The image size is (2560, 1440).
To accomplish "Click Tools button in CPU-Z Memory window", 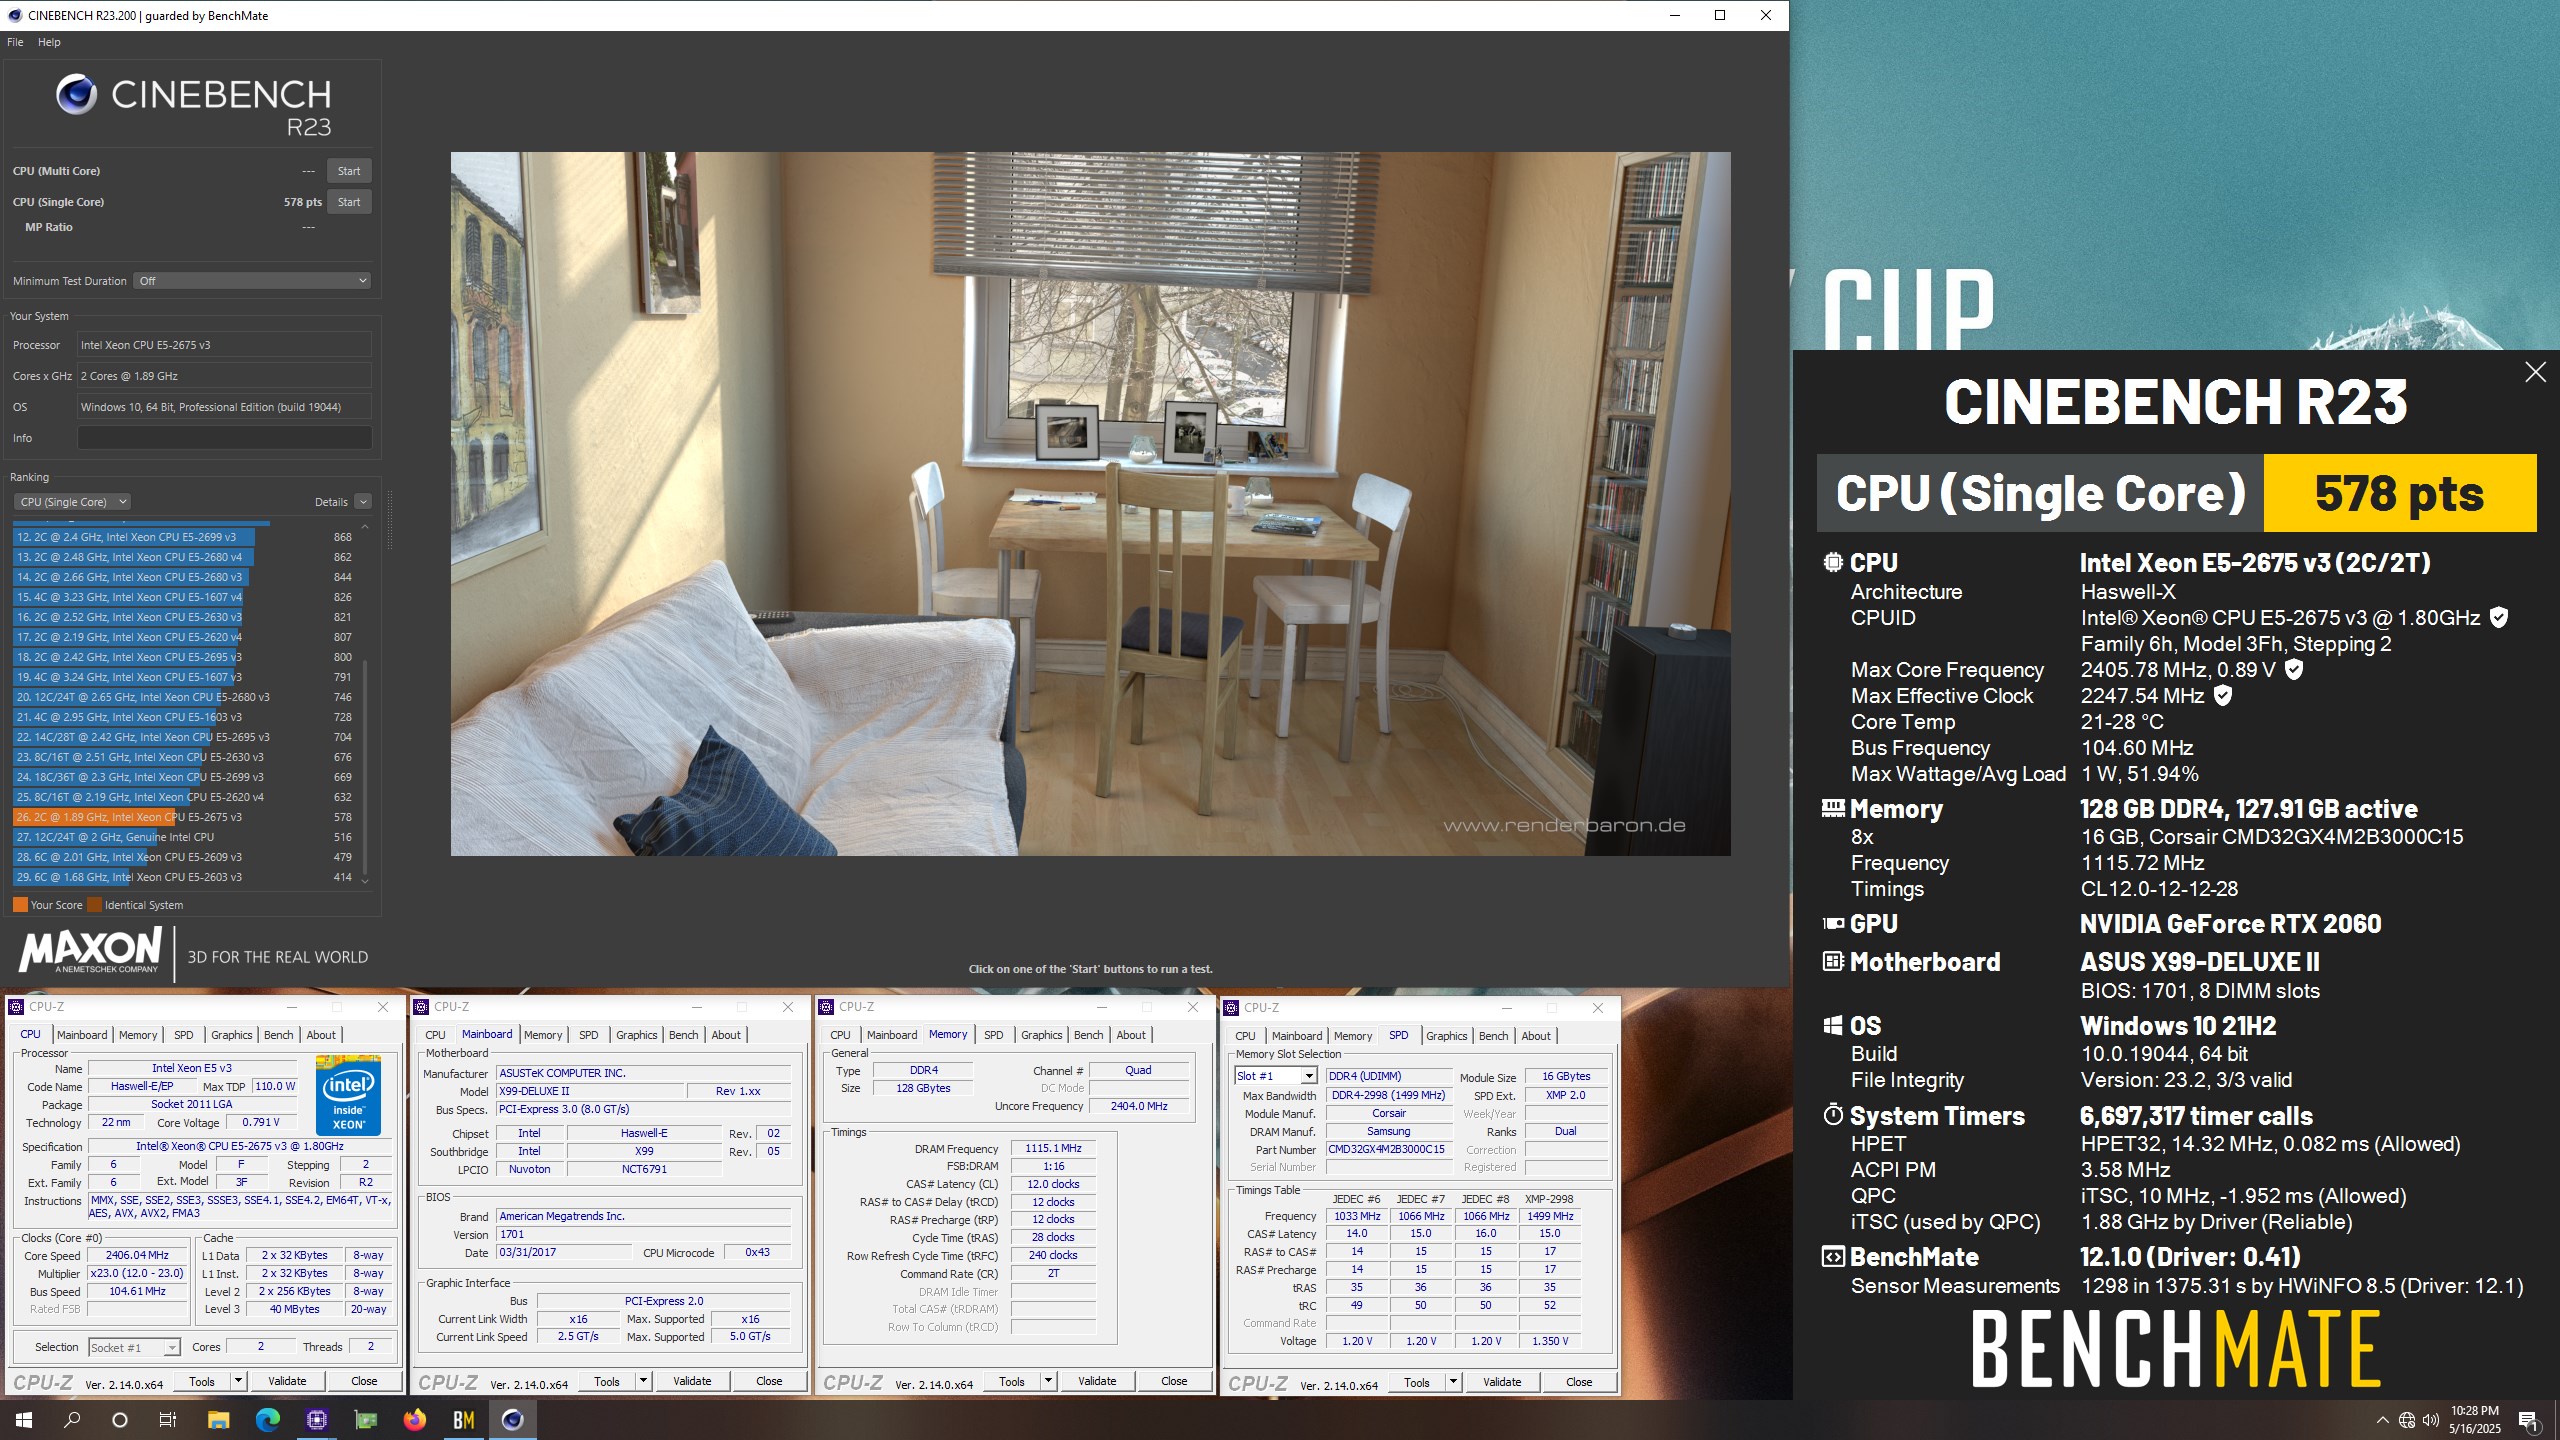I will tap(1012, 1381).
